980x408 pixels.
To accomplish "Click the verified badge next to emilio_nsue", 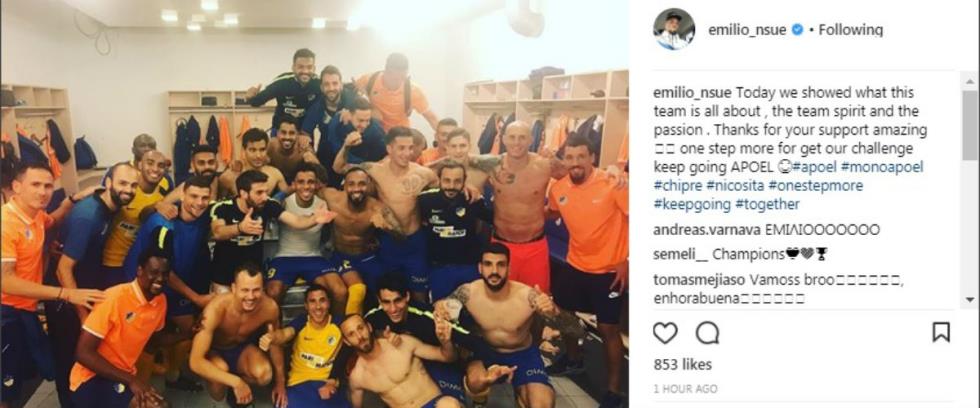I will (798, 29).
